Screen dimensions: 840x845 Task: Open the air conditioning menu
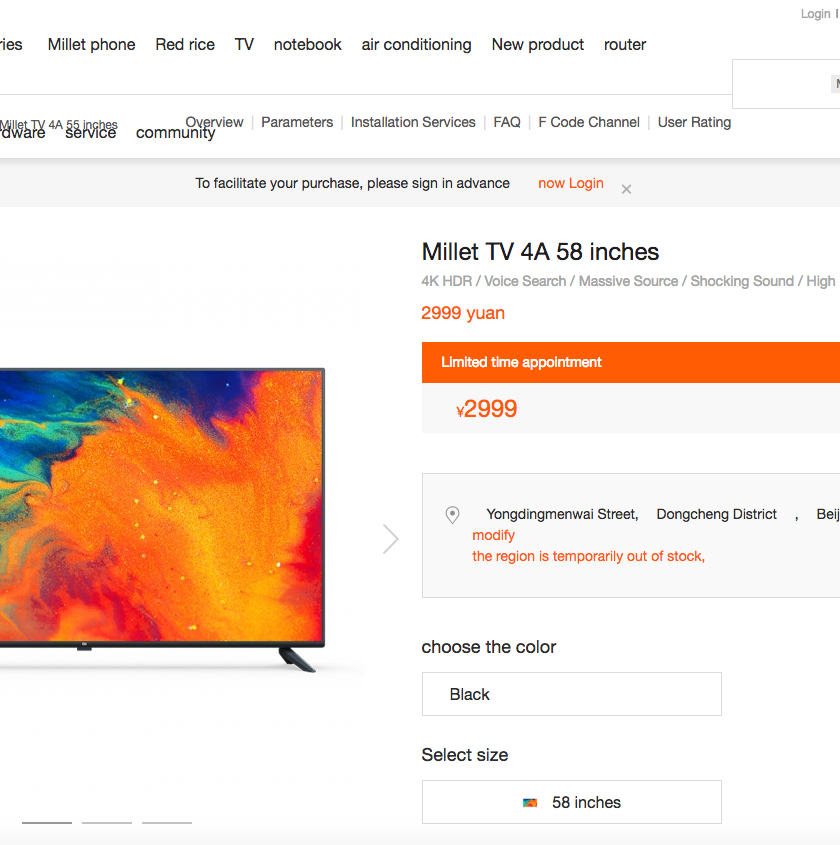coord(416,44)
